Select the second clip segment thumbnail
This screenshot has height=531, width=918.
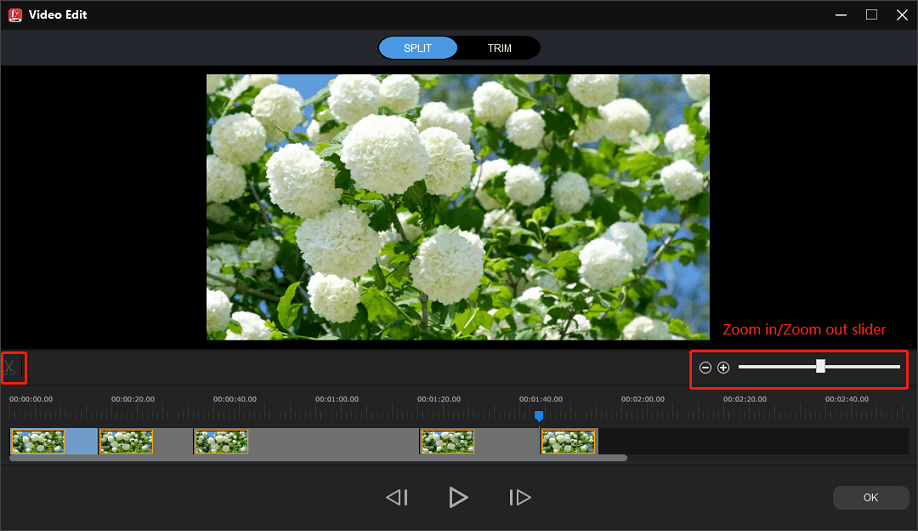[x=126, y=441]
